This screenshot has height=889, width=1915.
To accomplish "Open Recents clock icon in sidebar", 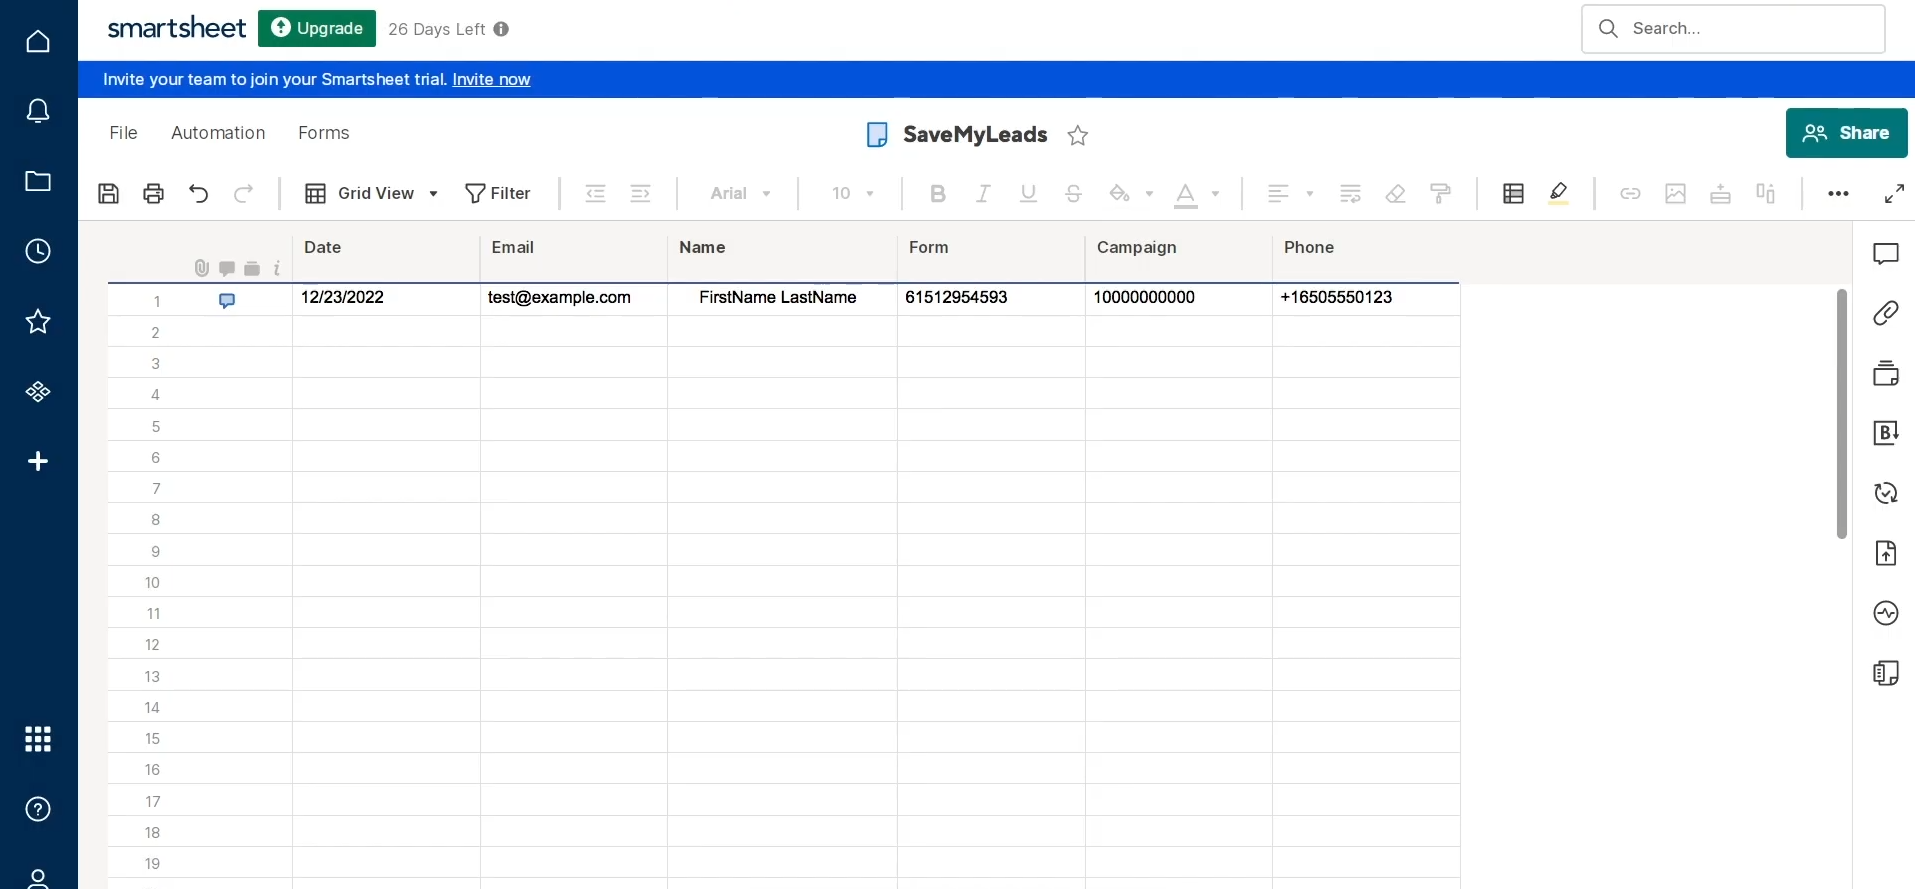I will click(x=38, y=251).
